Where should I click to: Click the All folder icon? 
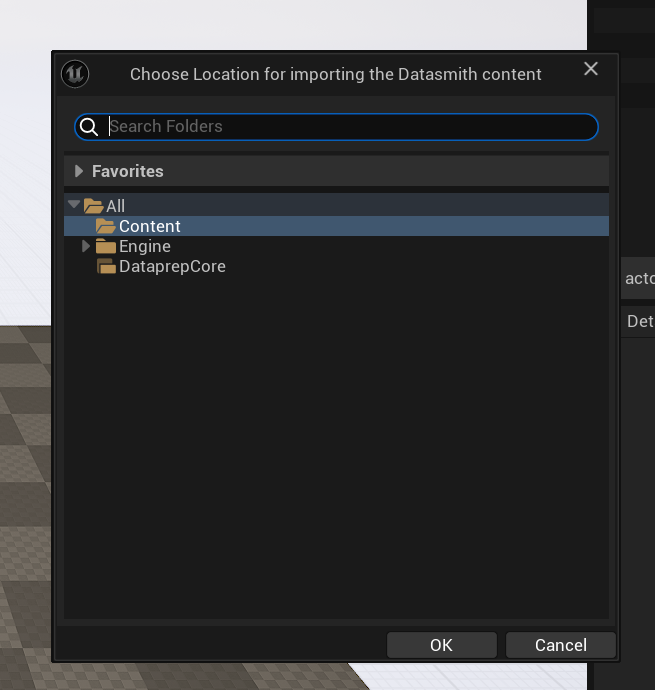pos(94,206)
